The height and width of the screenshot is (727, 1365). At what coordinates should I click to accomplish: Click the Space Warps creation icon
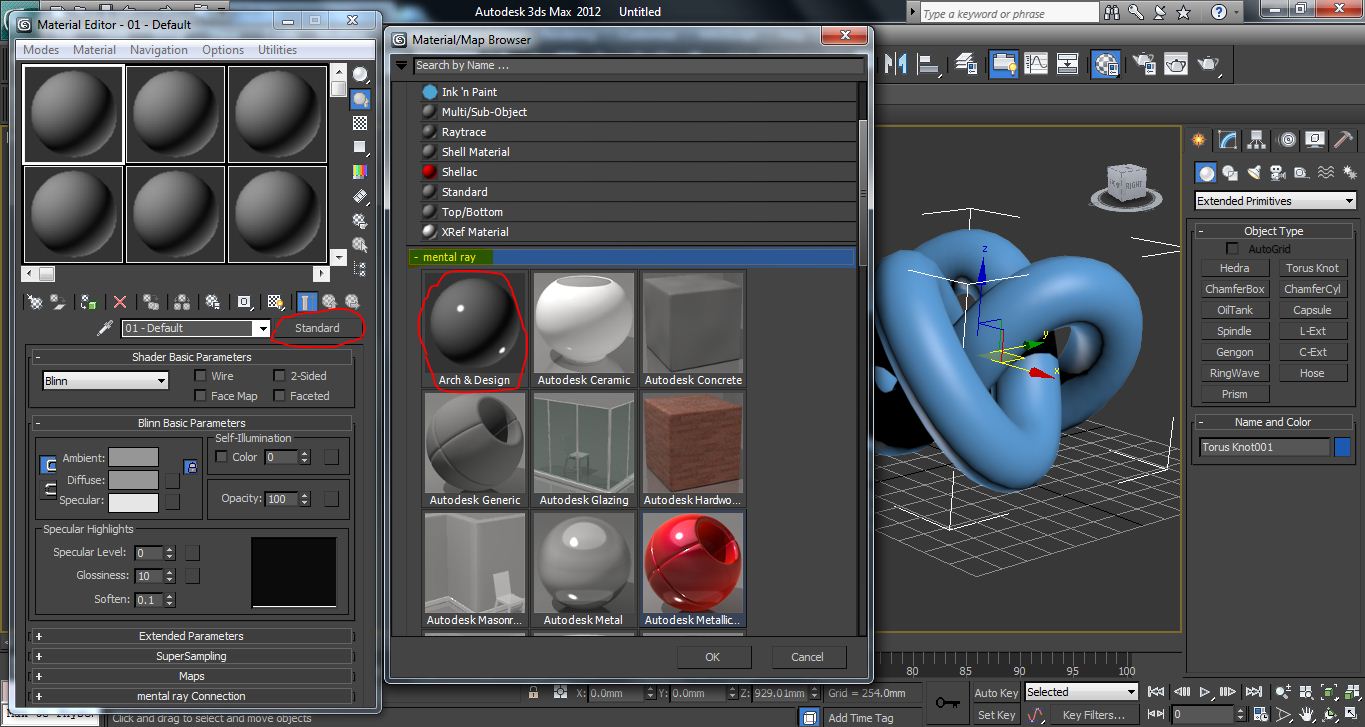point(1325,172)
